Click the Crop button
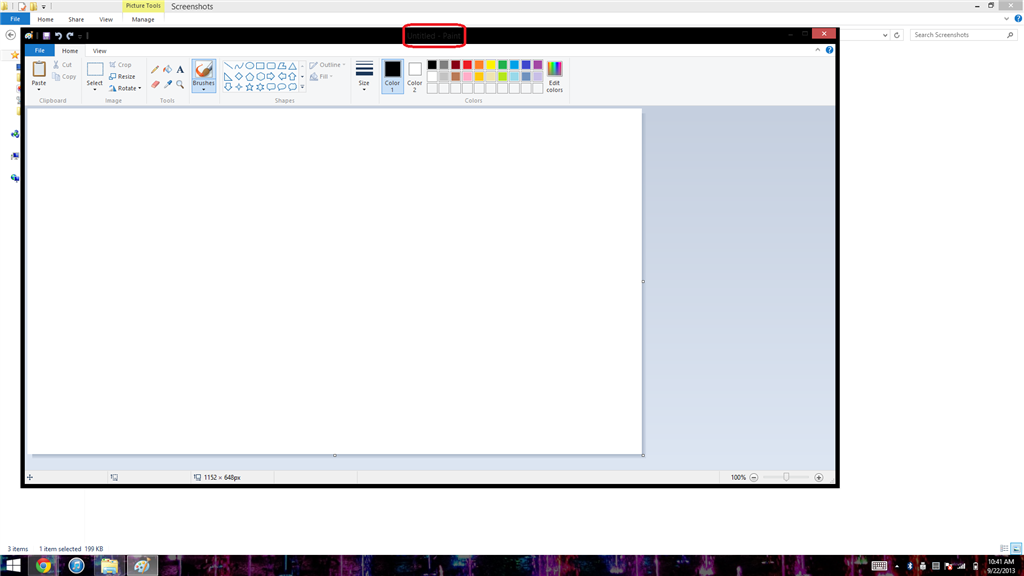Screen dimensions: 1024x576 (x=120, y=65)
